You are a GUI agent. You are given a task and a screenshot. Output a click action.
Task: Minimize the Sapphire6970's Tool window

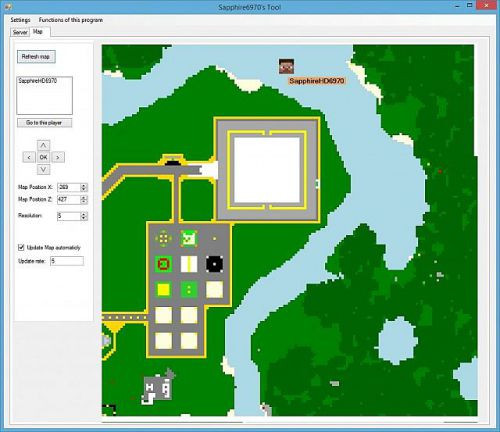tap(458, 6)
